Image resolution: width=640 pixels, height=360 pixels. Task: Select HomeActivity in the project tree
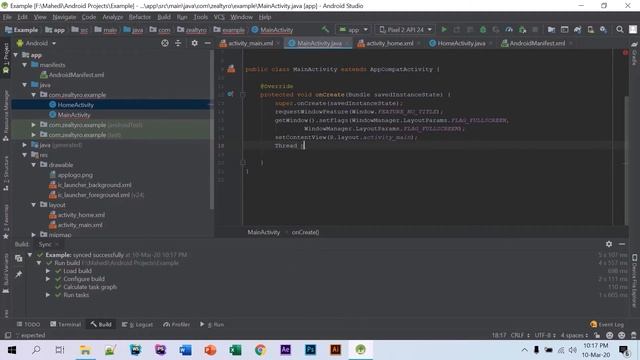click(x=75, y=104)
